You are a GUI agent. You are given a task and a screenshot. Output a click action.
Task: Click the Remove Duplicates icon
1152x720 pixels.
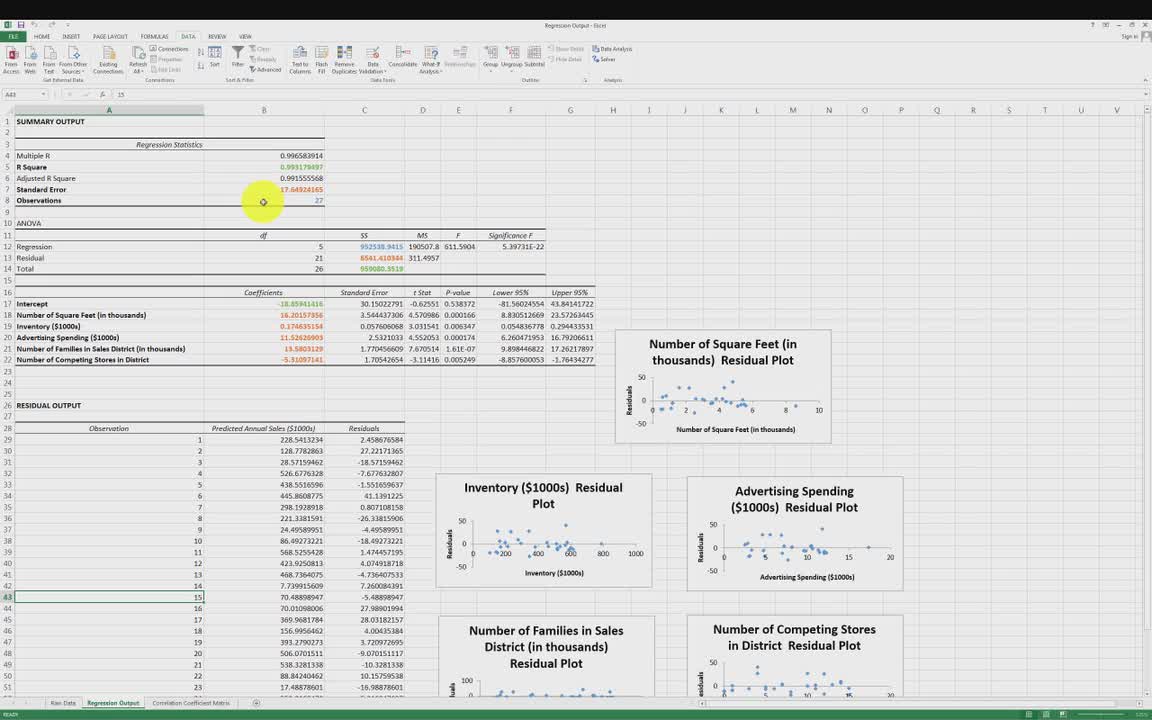pos(344,57)
